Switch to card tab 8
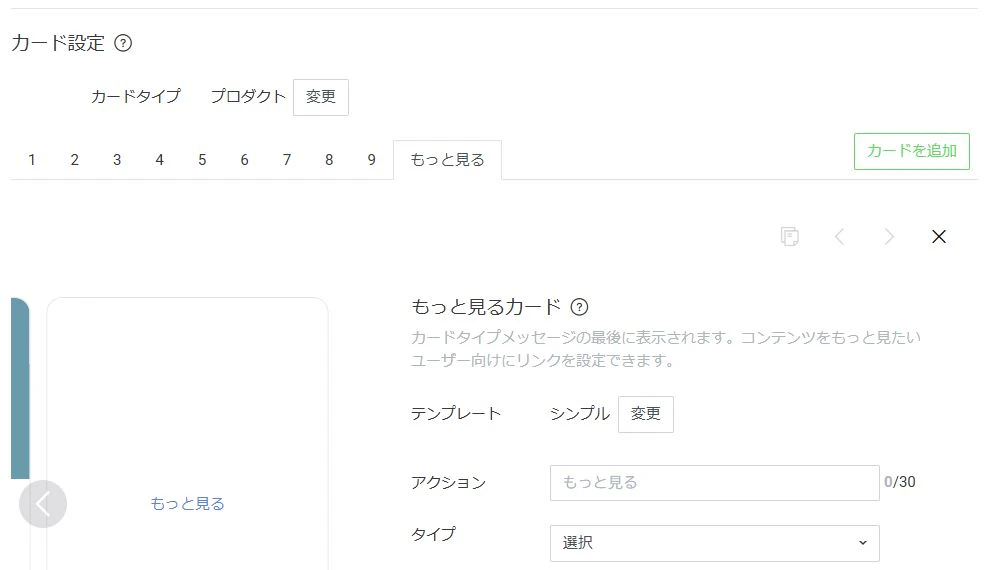 [x=329, y=160]
